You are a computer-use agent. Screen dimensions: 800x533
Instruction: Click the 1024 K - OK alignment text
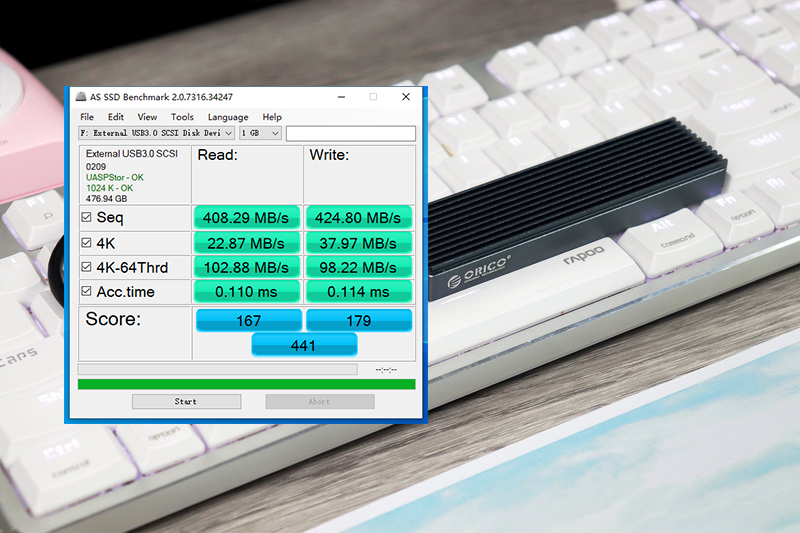coord(109,188)
